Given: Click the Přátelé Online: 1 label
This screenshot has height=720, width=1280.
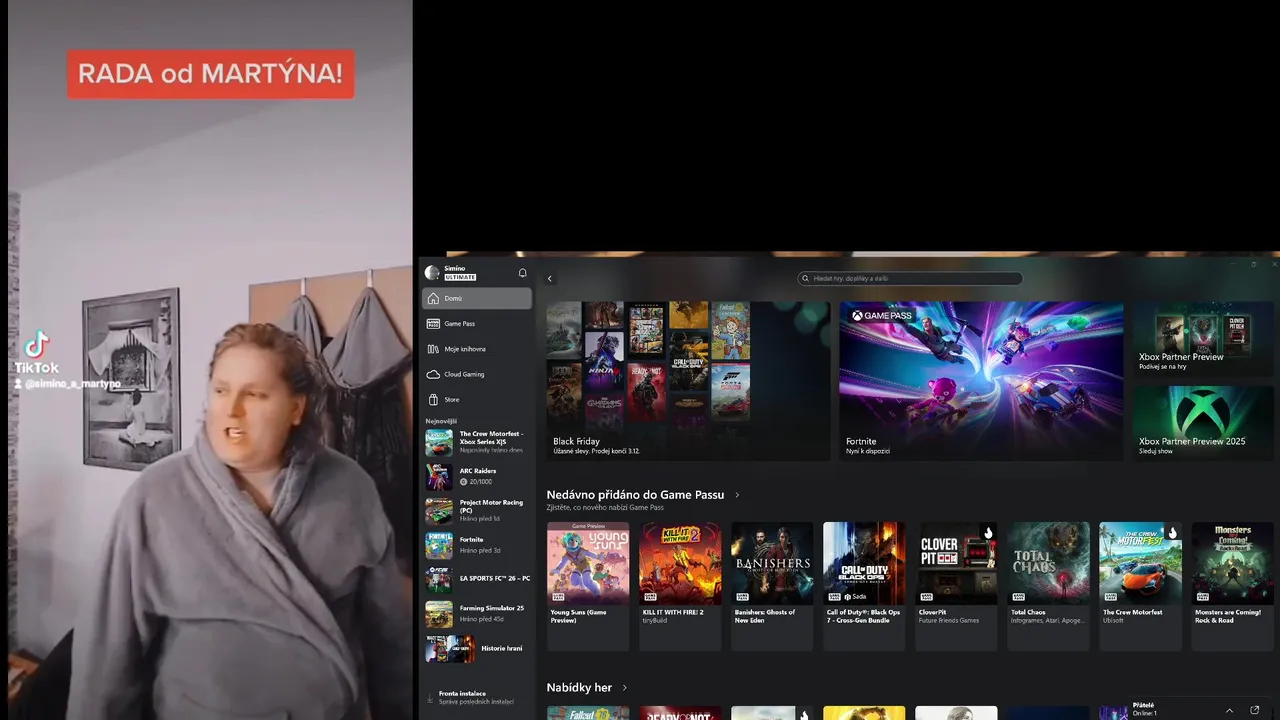Looking at the screenshot, I should coord(1145,709).
